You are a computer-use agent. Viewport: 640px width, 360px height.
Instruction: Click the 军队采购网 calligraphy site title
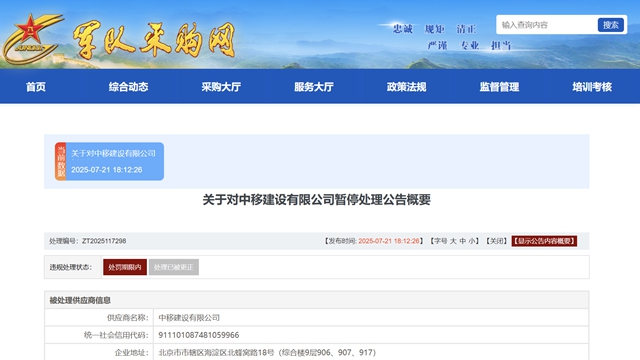click(154, 39)
